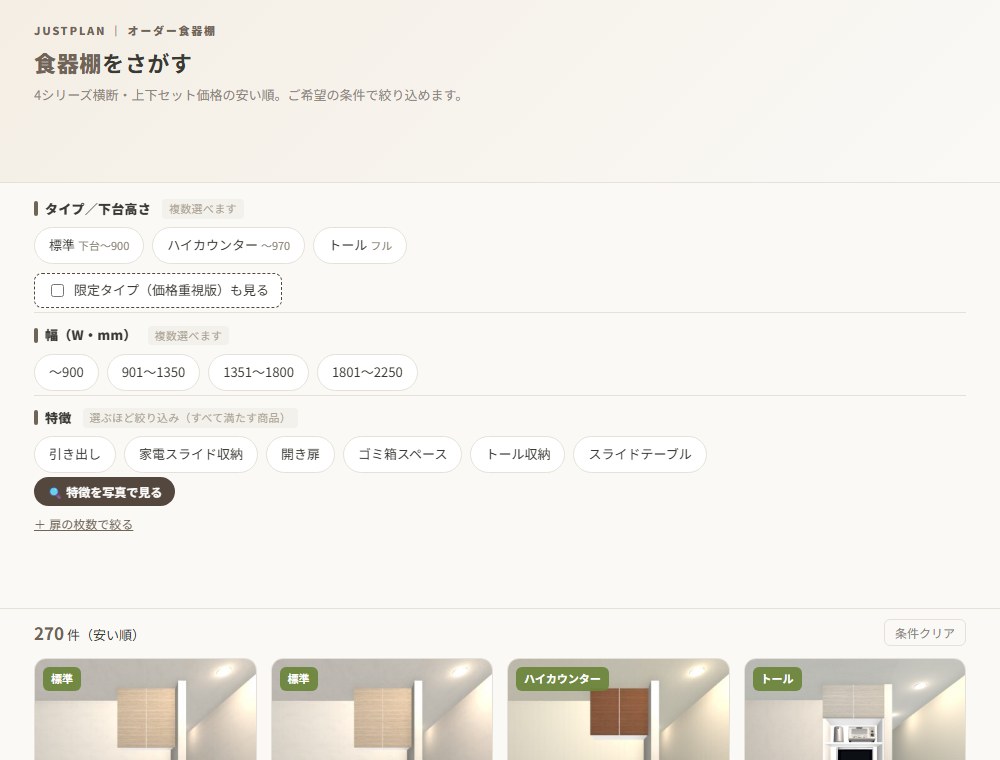Choose the 1801〜2250 width chip

pos(367,372)
